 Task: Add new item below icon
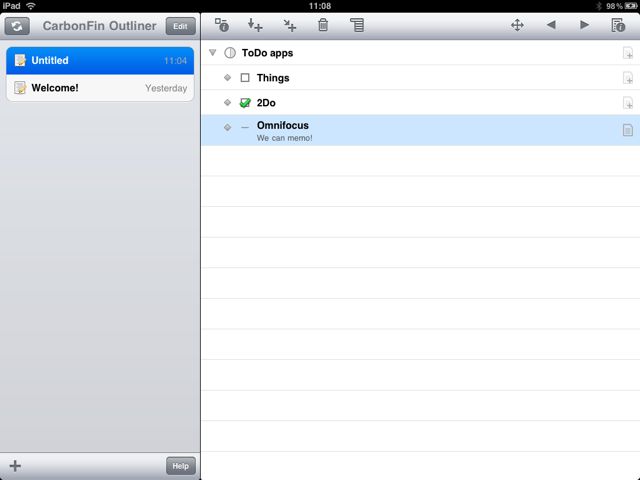255,25
